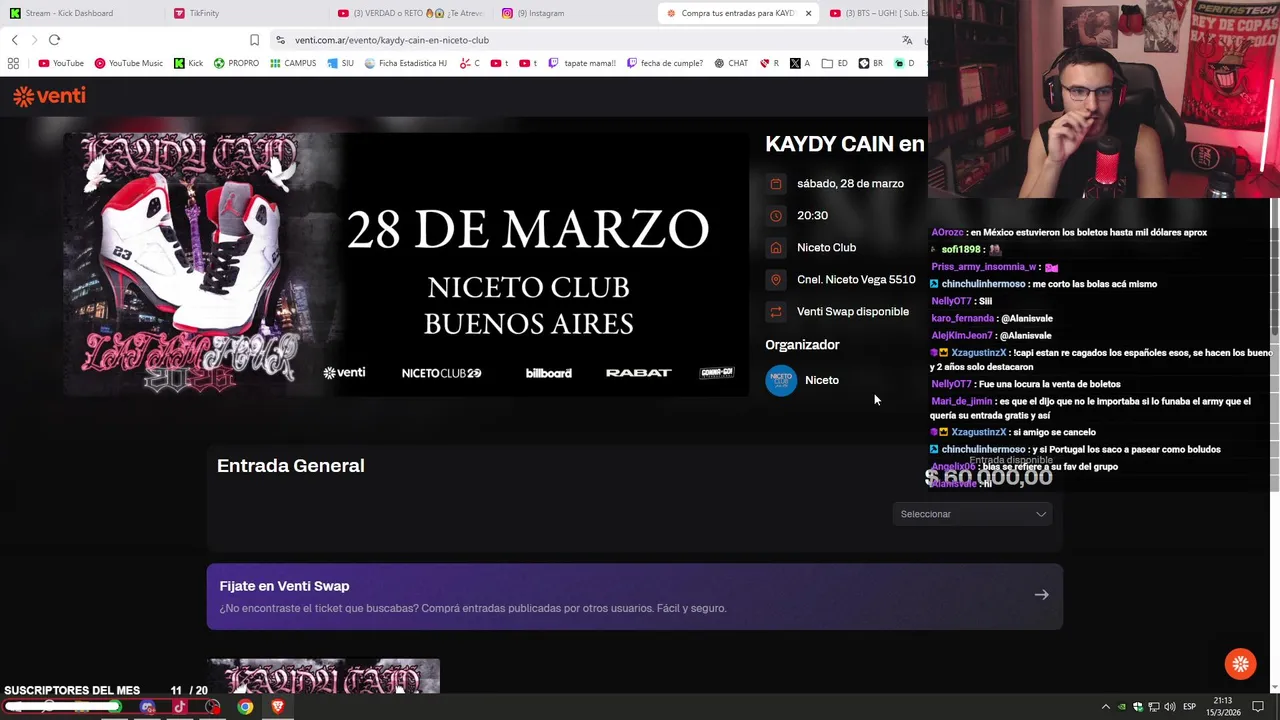This screenshot has width=1280, height=720.
Task: Click the 20:30 event time
Action: [812, 216]
